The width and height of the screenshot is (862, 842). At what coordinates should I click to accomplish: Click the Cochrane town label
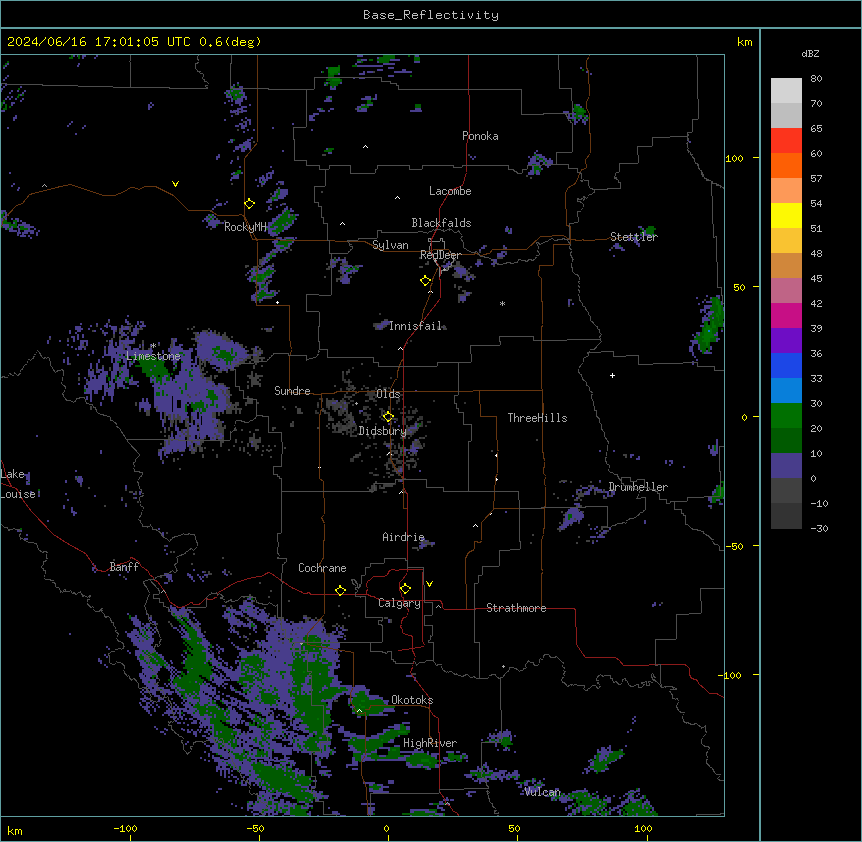point(322,568)
